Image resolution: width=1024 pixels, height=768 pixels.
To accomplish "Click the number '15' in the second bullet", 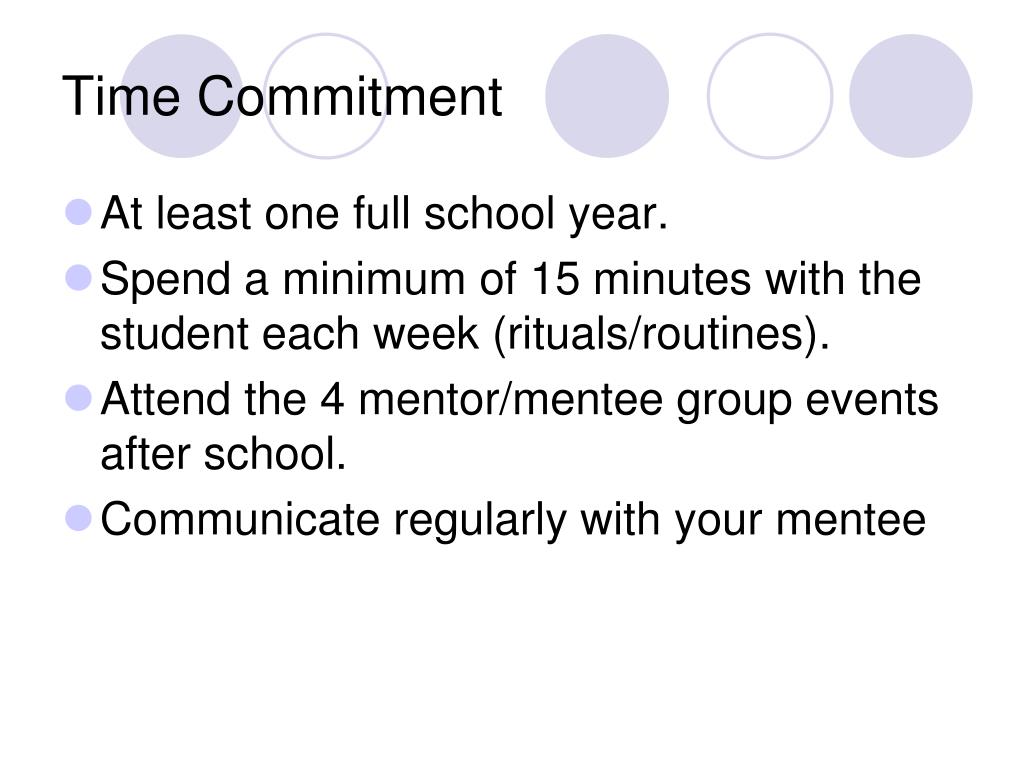I will coord(555,280).
